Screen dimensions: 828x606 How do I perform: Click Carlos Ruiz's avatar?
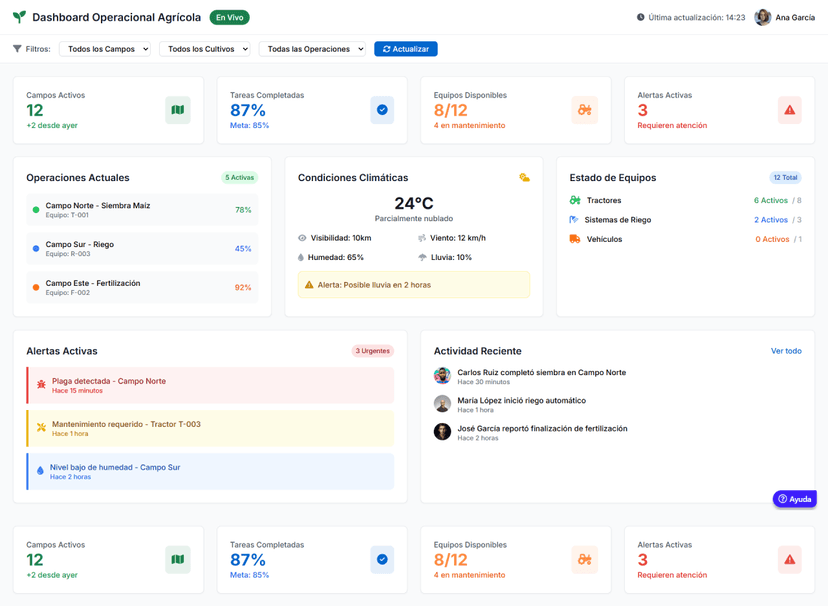click(x=442, y=376)
